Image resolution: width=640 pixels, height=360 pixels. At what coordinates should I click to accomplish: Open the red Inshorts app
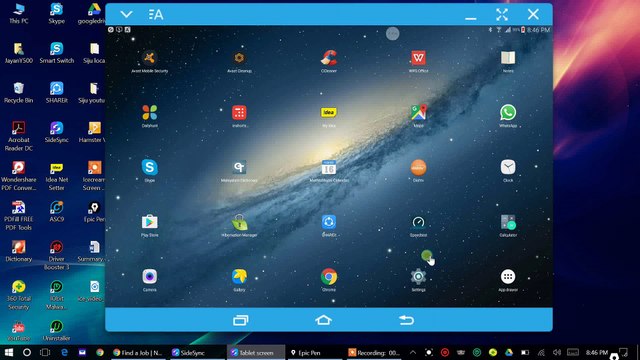click(239, 113)
